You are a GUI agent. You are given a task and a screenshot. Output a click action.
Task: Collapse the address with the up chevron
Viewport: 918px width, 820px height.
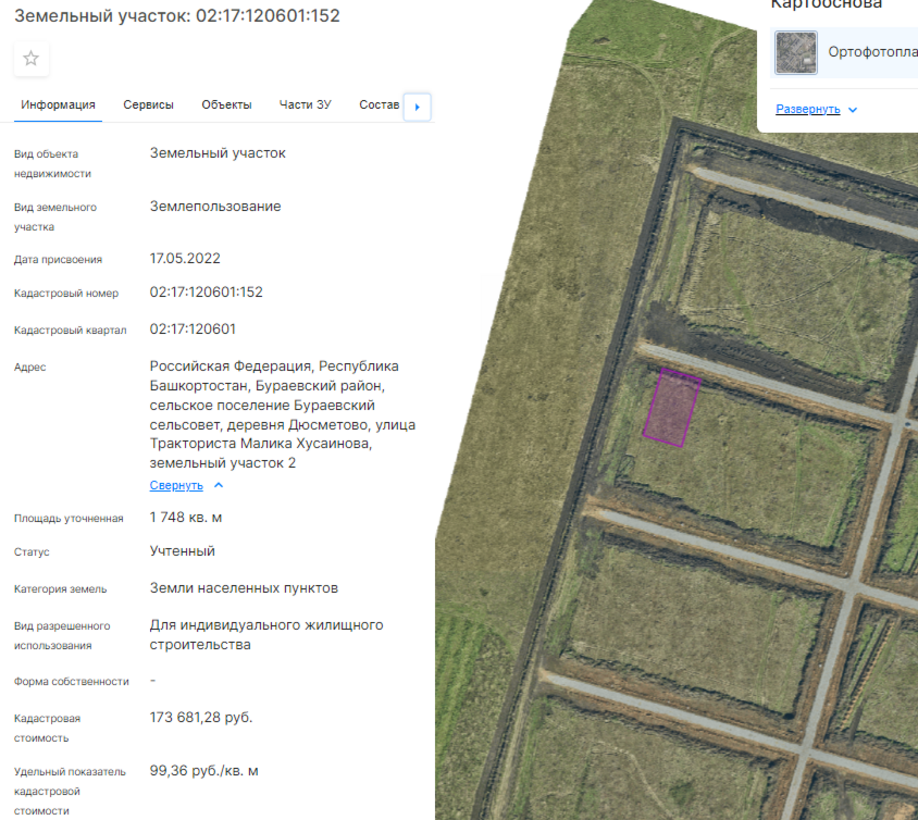click(x=219, y=486)
